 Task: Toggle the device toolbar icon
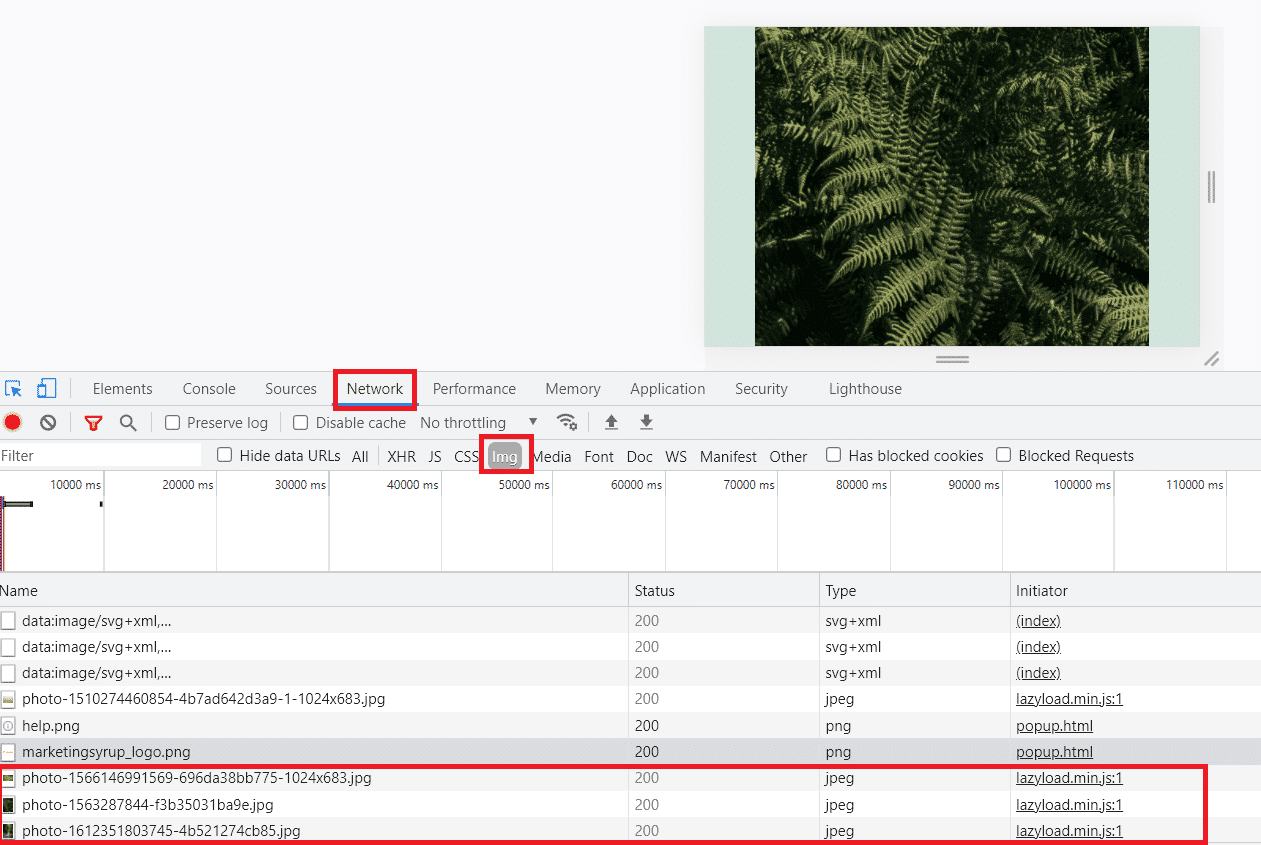47,389
